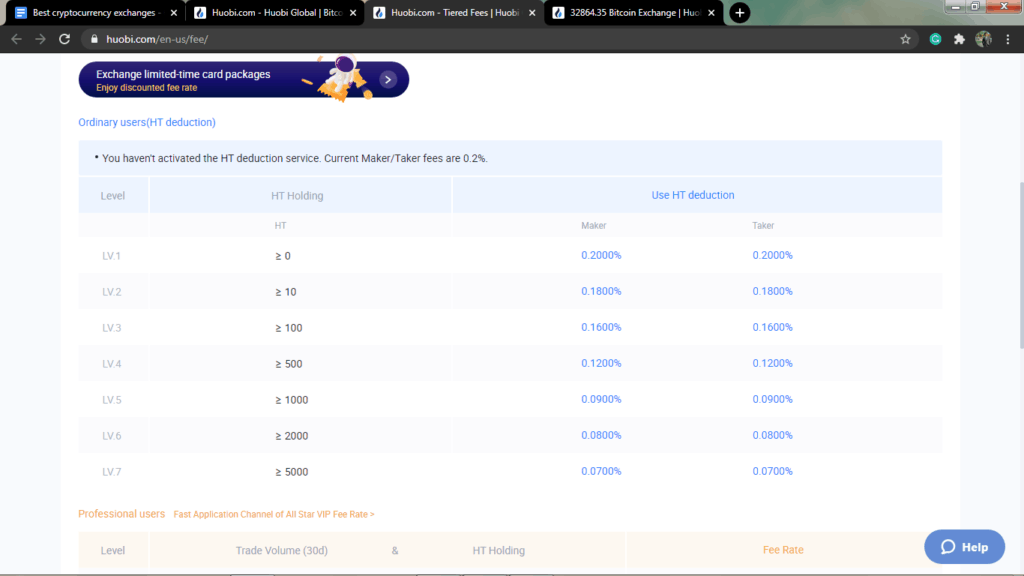Image resolution: width=1024 pixels, height=576 pixels.
Task: Click the HT deduction not activated notice
Action: coord(510,158)
